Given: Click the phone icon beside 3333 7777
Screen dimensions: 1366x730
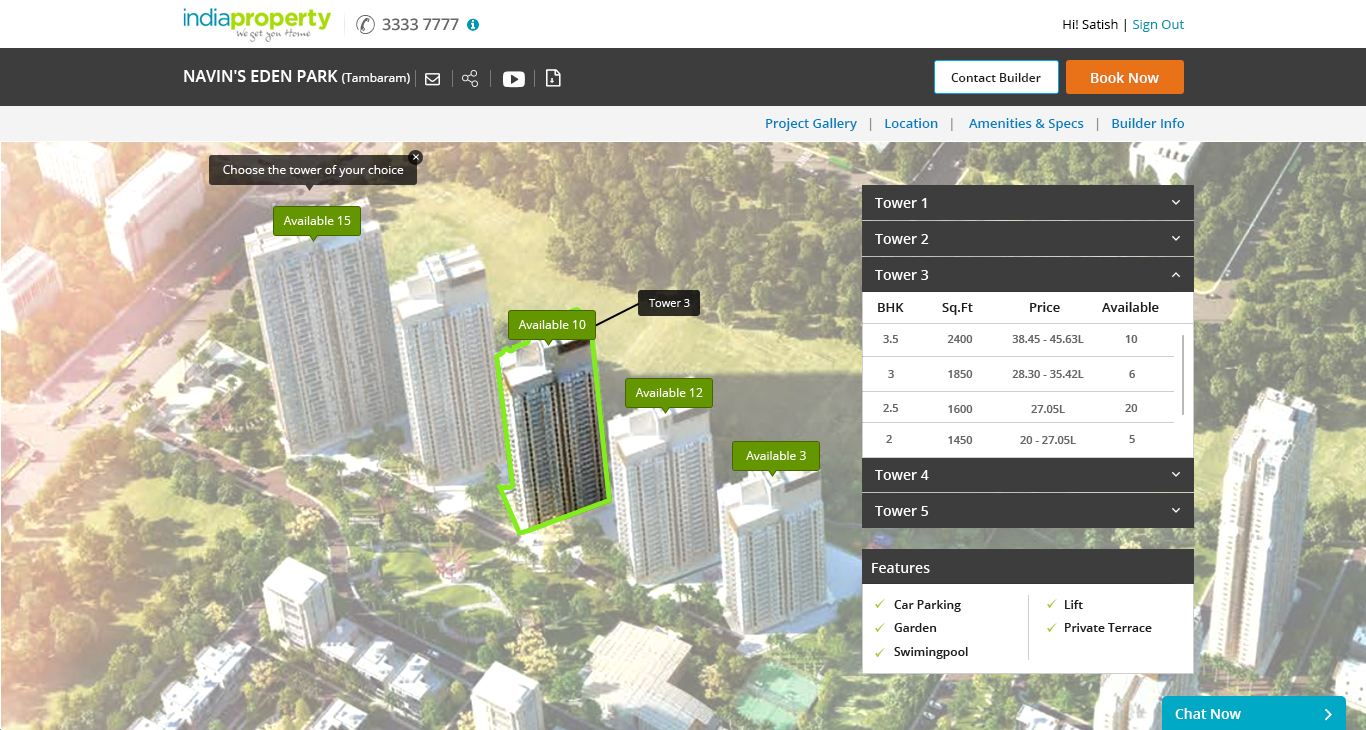Looking at the screenshot, I should click(x=365, y=24).
